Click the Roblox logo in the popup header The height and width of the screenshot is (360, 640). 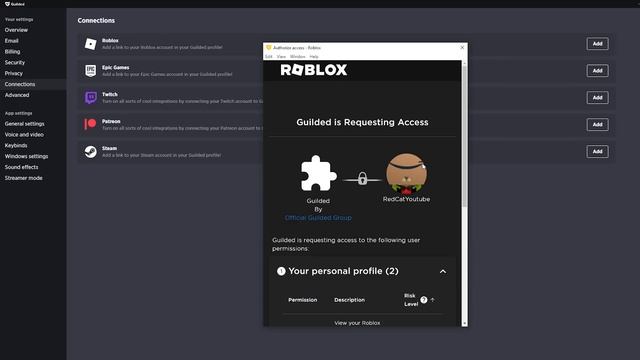[314, 70]
